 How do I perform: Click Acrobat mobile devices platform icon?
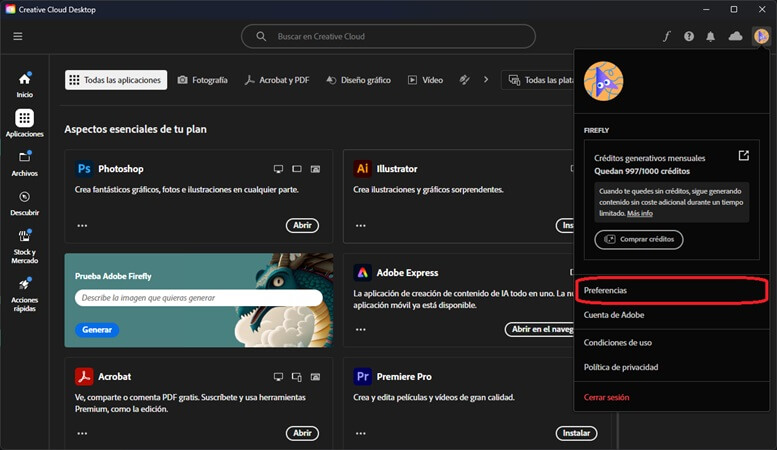[x=297, y=377]
